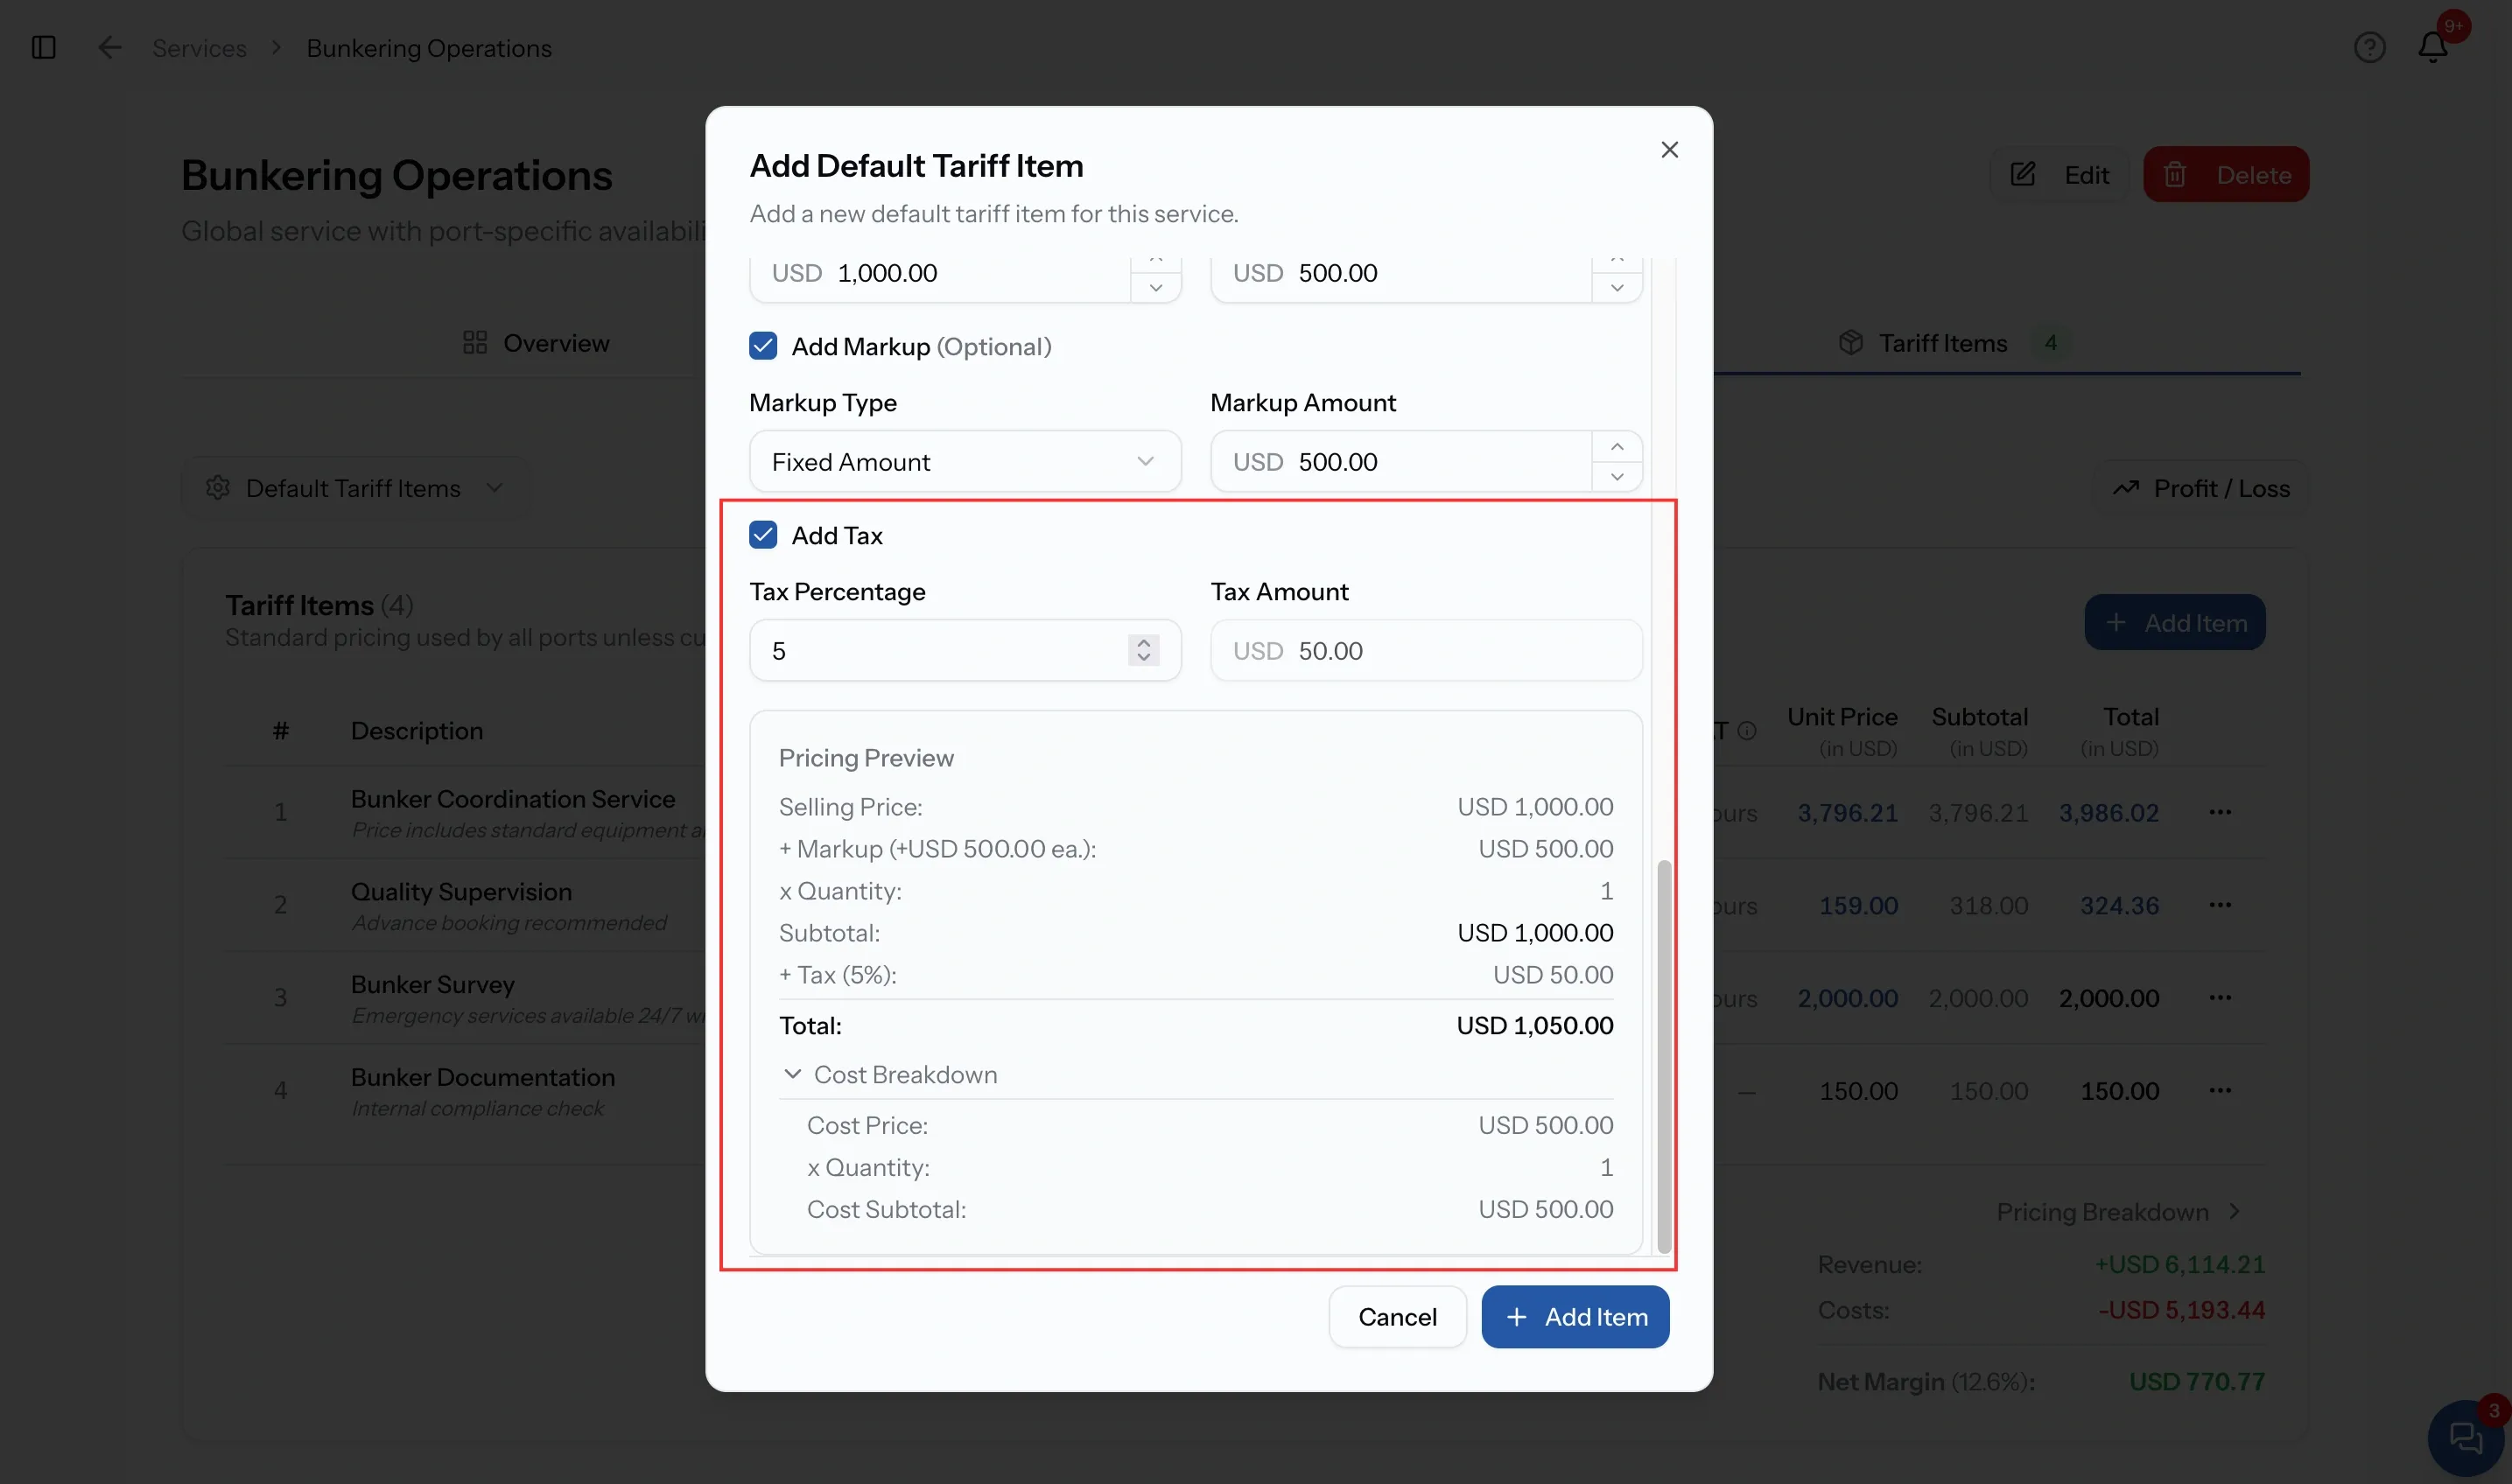Click the Description column header
The width and height of the screenshot is (2512, 1484).
(x=417, y=731)
